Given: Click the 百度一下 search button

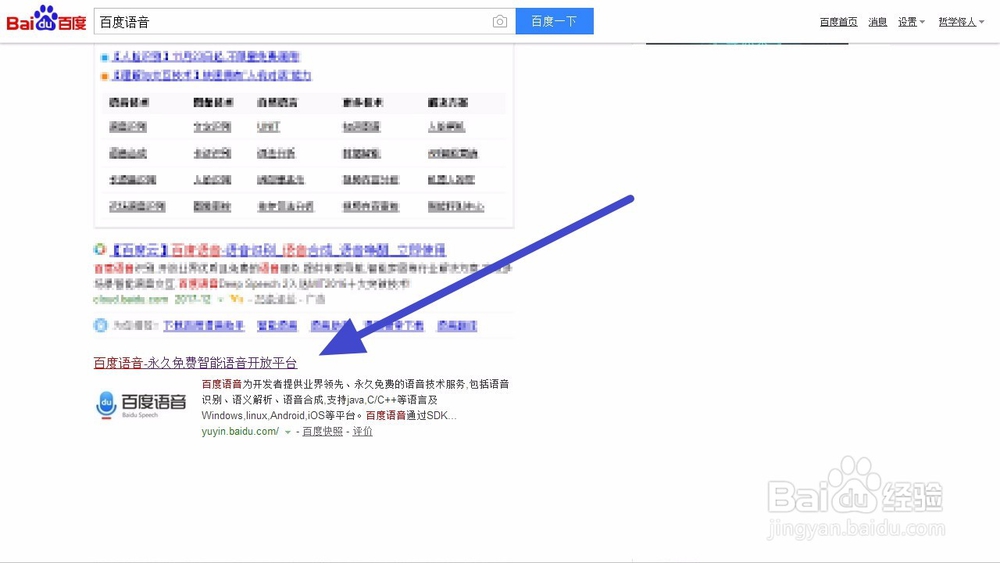Looking at the screenshot, I should pyautogui.click(x=554, y=21).
